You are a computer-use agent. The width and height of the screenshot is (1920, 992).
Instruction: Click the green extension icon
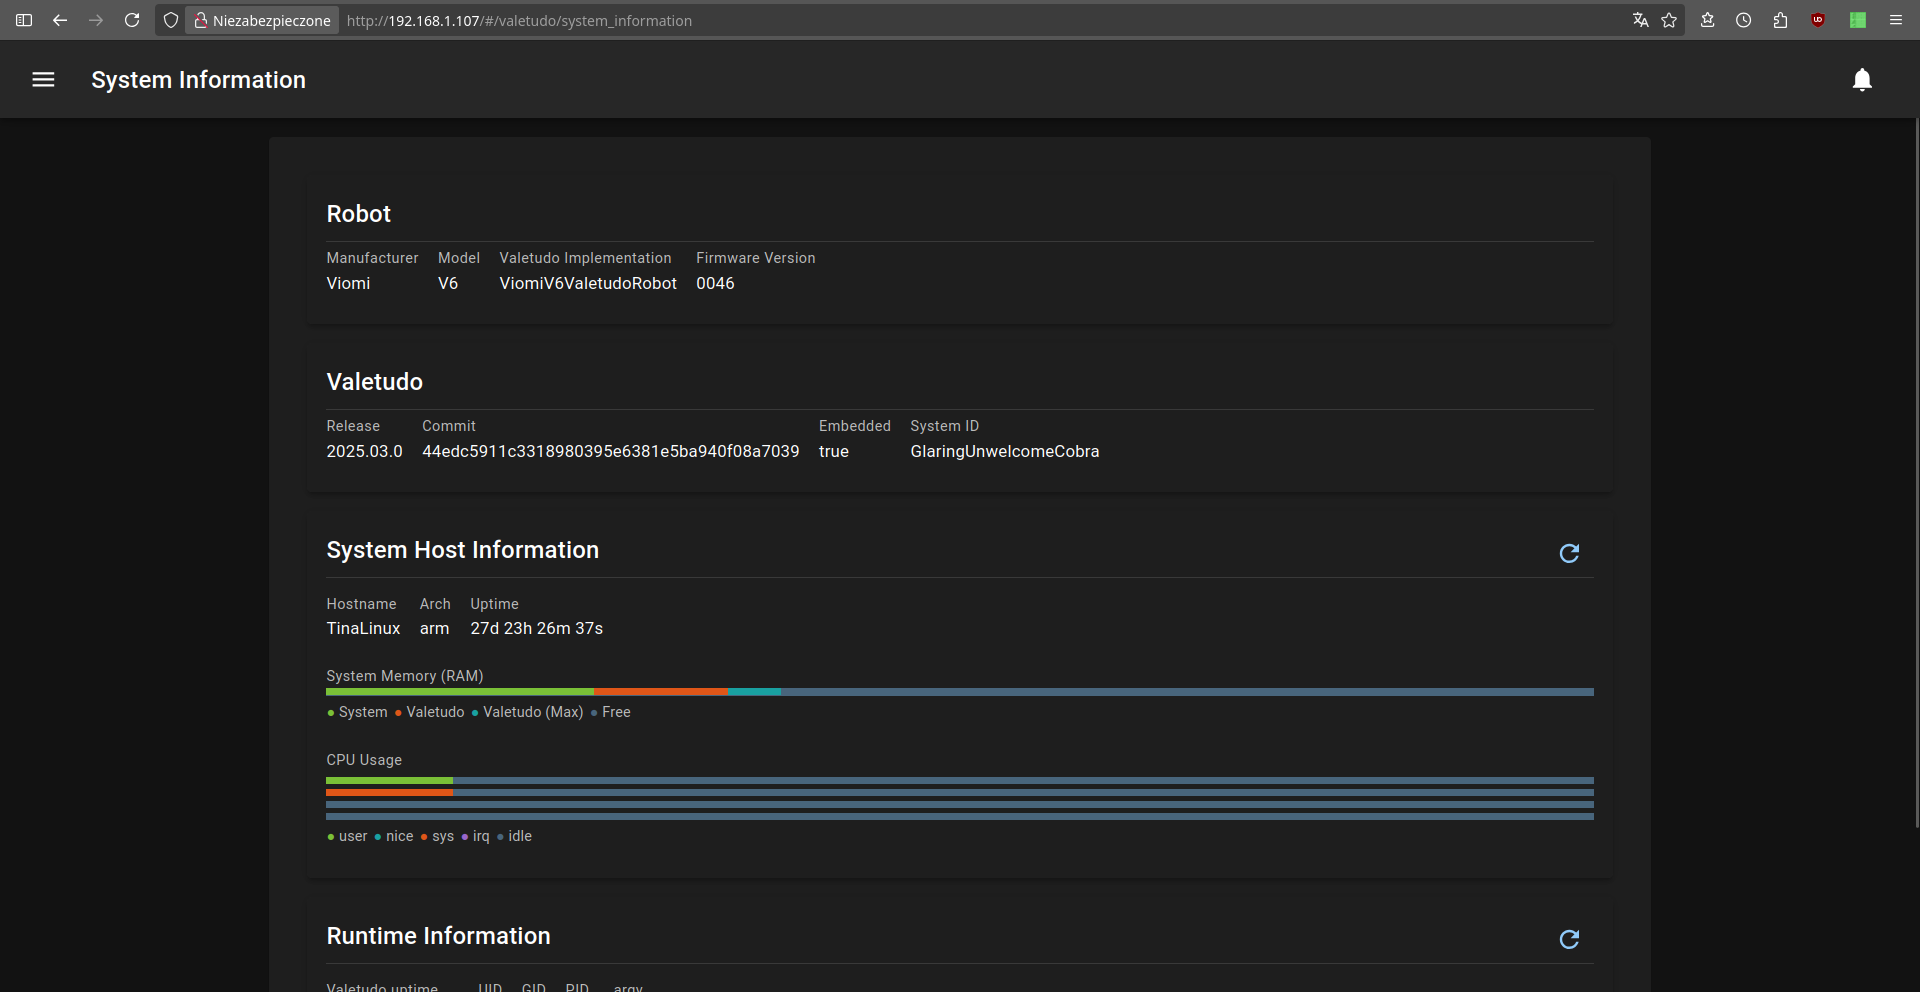tap(1857, 20)
